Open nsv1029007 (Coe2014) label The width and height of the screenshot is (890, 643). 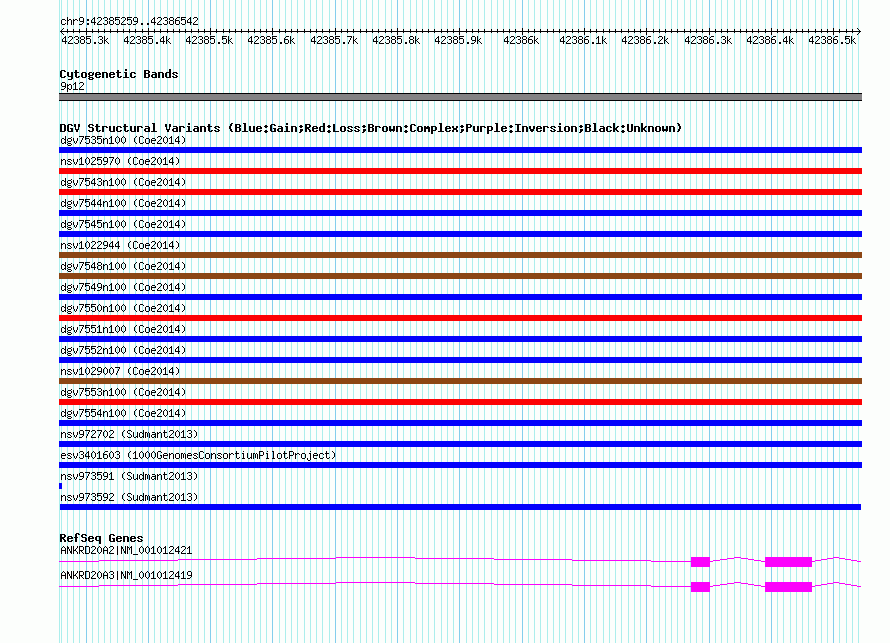click(x=120, y=371)
